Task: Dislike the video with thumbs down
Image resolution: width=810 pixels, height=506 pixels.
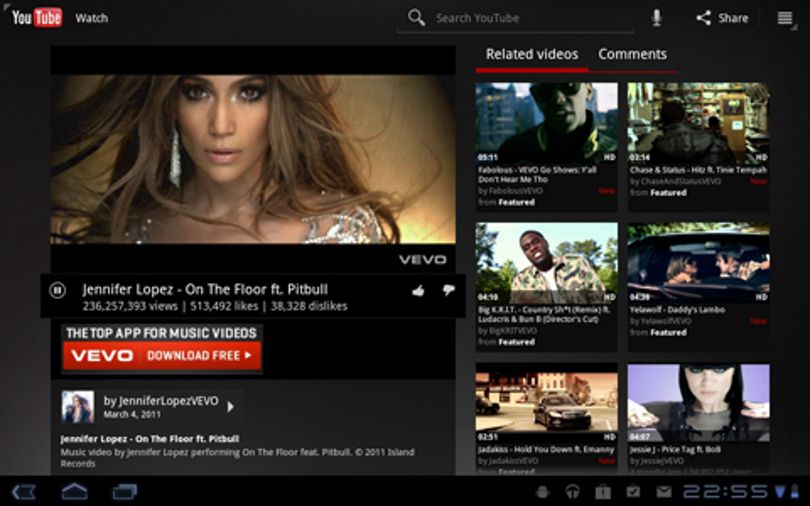Action: [x=448, y=291]
